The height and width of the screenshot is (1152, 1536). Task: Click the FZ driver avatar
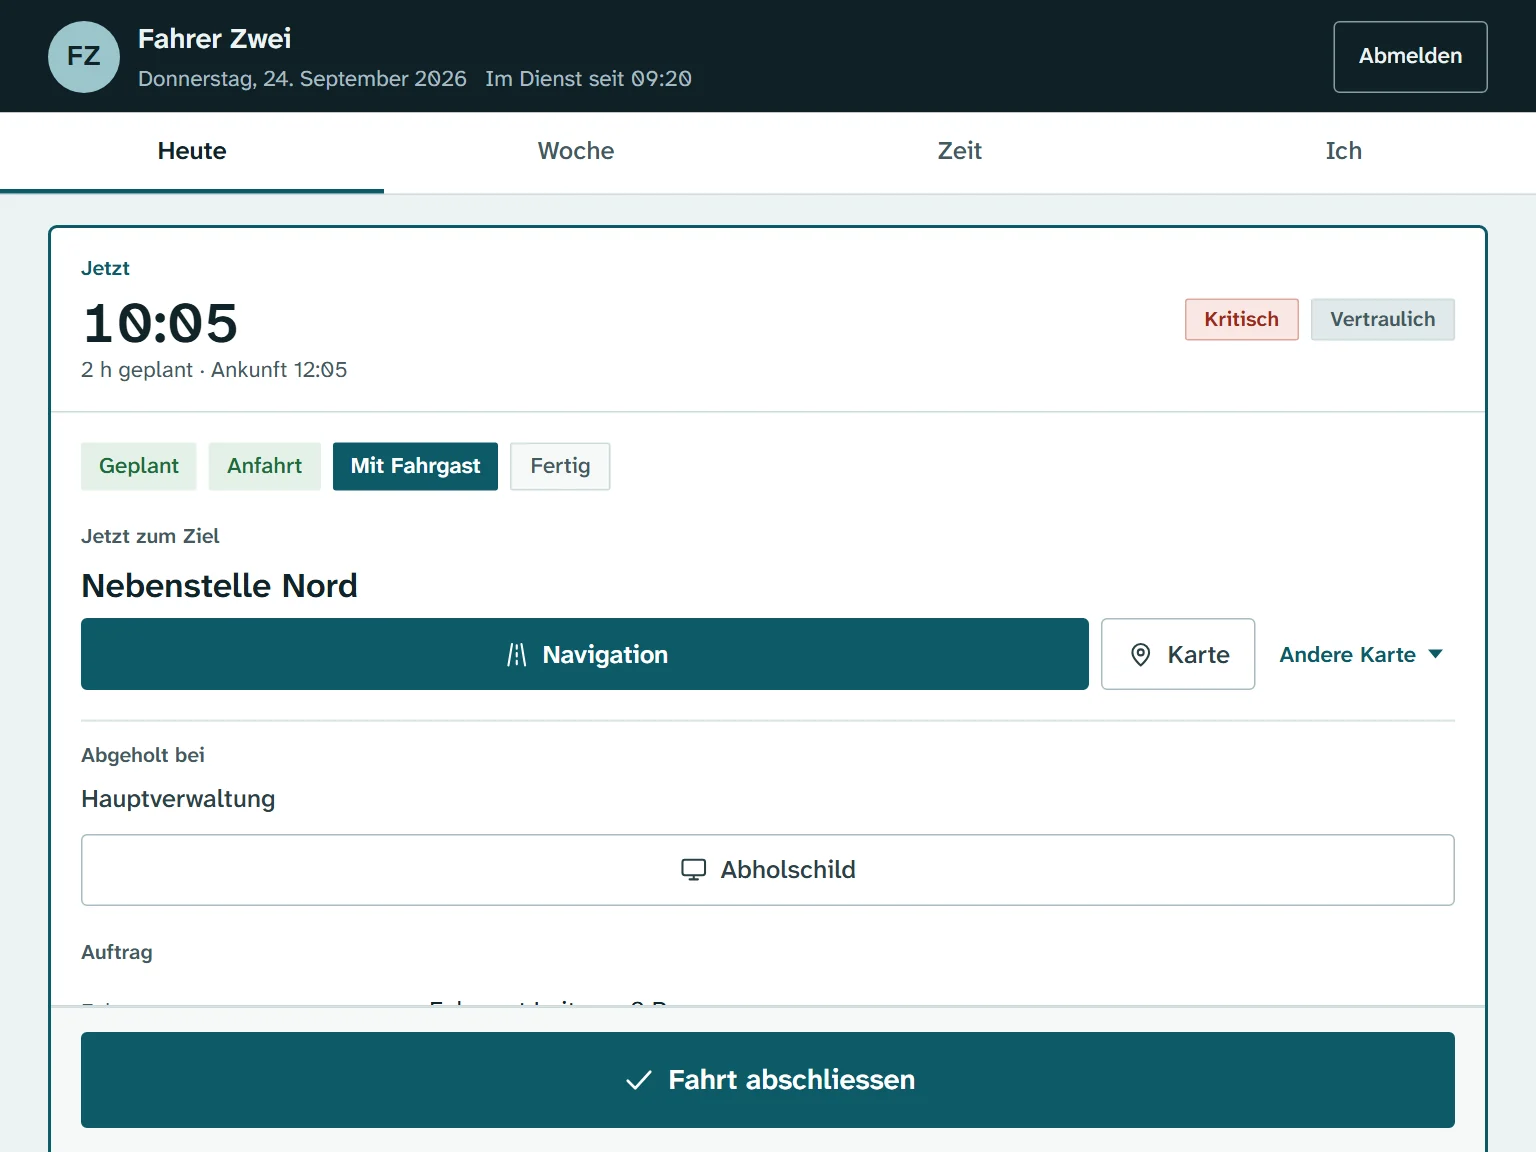coord(84,57)
